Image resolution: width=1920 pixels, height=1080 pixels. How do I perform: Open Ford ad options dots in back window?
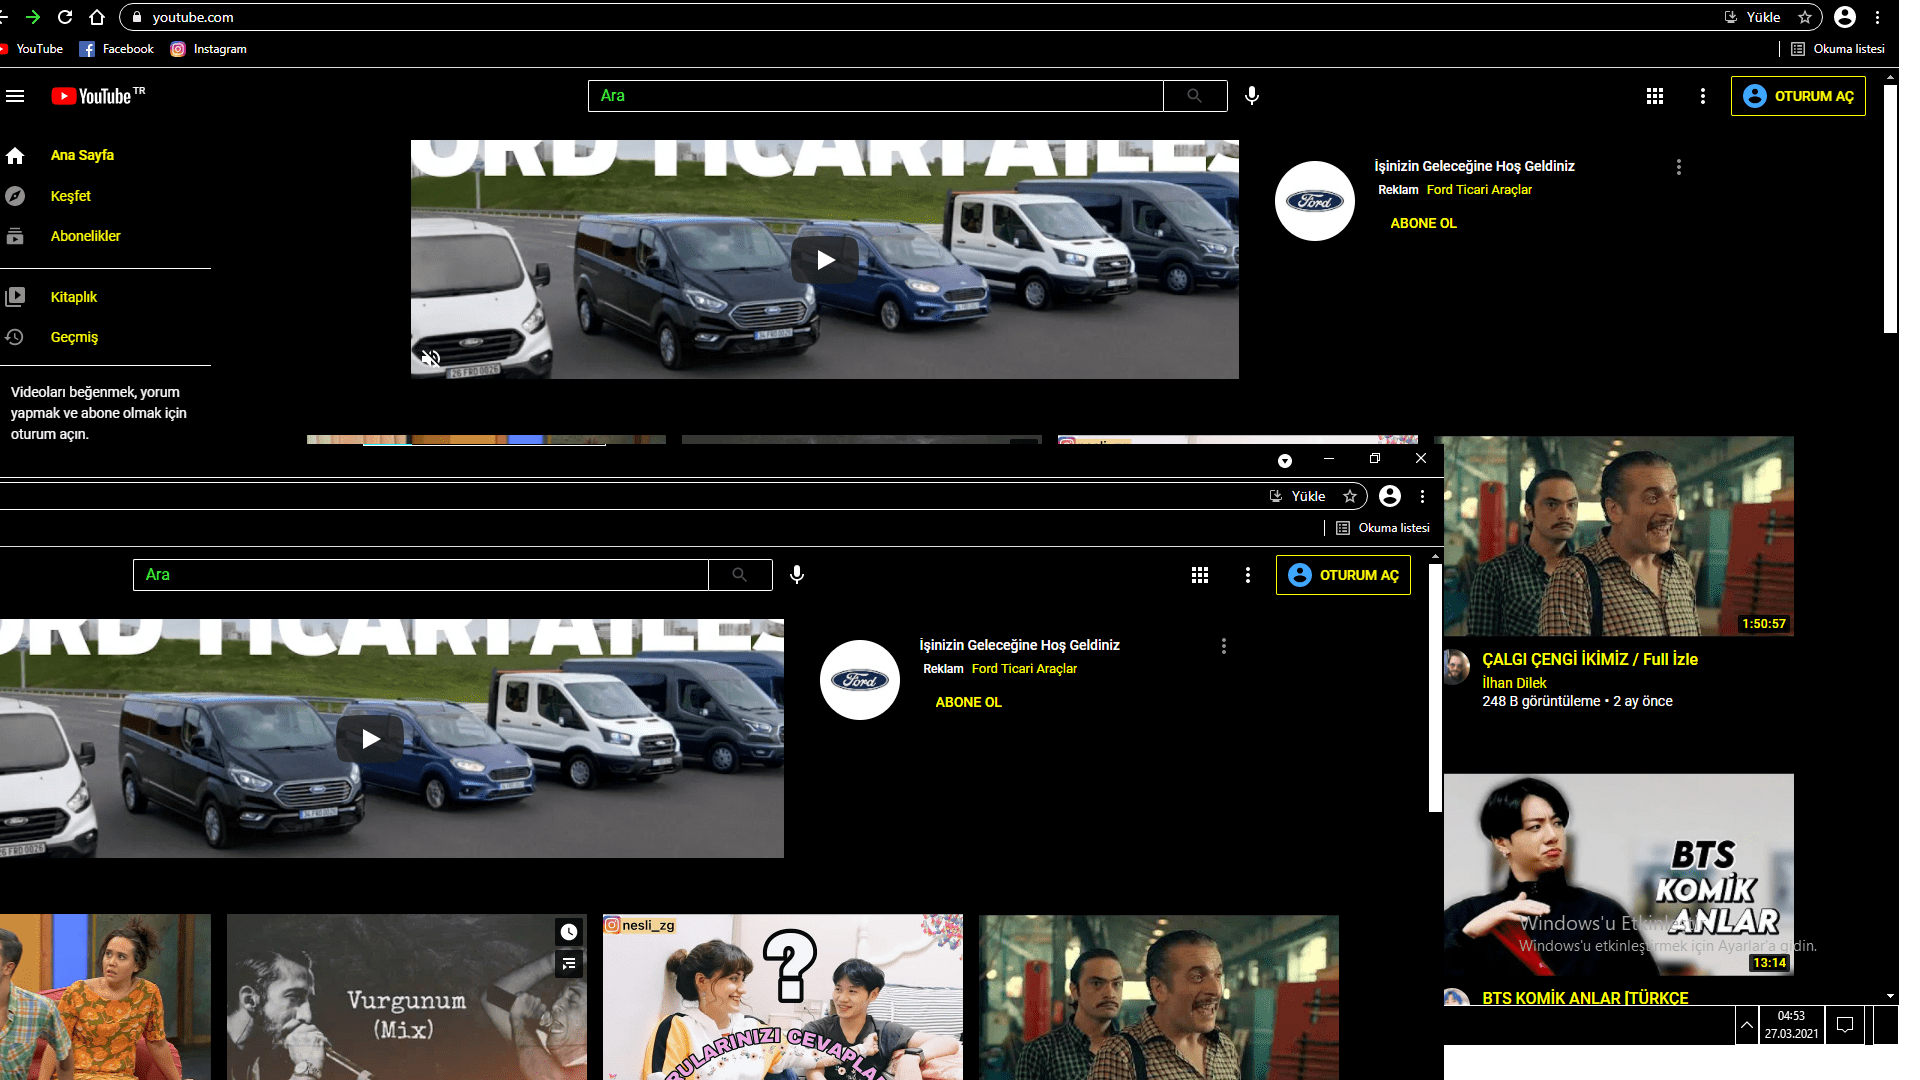pyautogui.click(x=1679, y=167)
